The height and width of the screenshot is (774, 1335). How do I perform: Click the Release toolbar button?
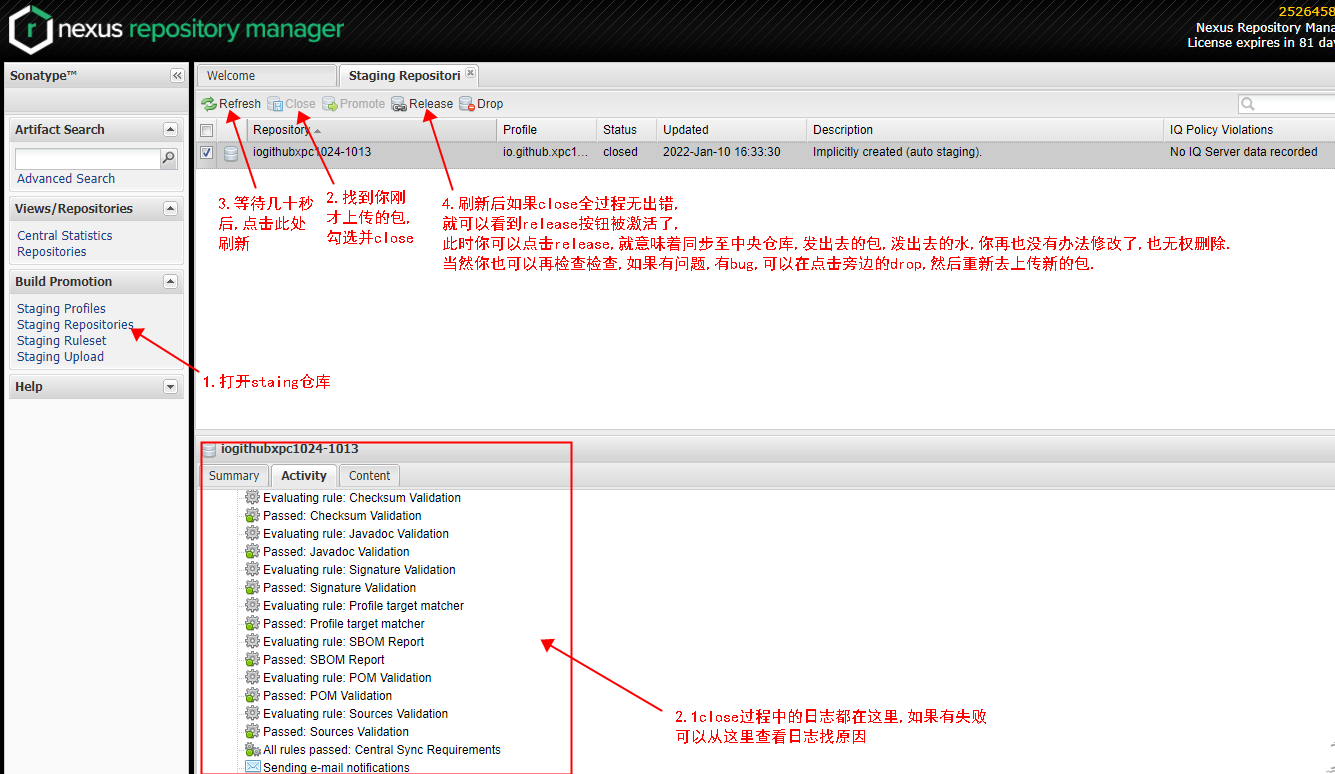click(x=422, y=104)
